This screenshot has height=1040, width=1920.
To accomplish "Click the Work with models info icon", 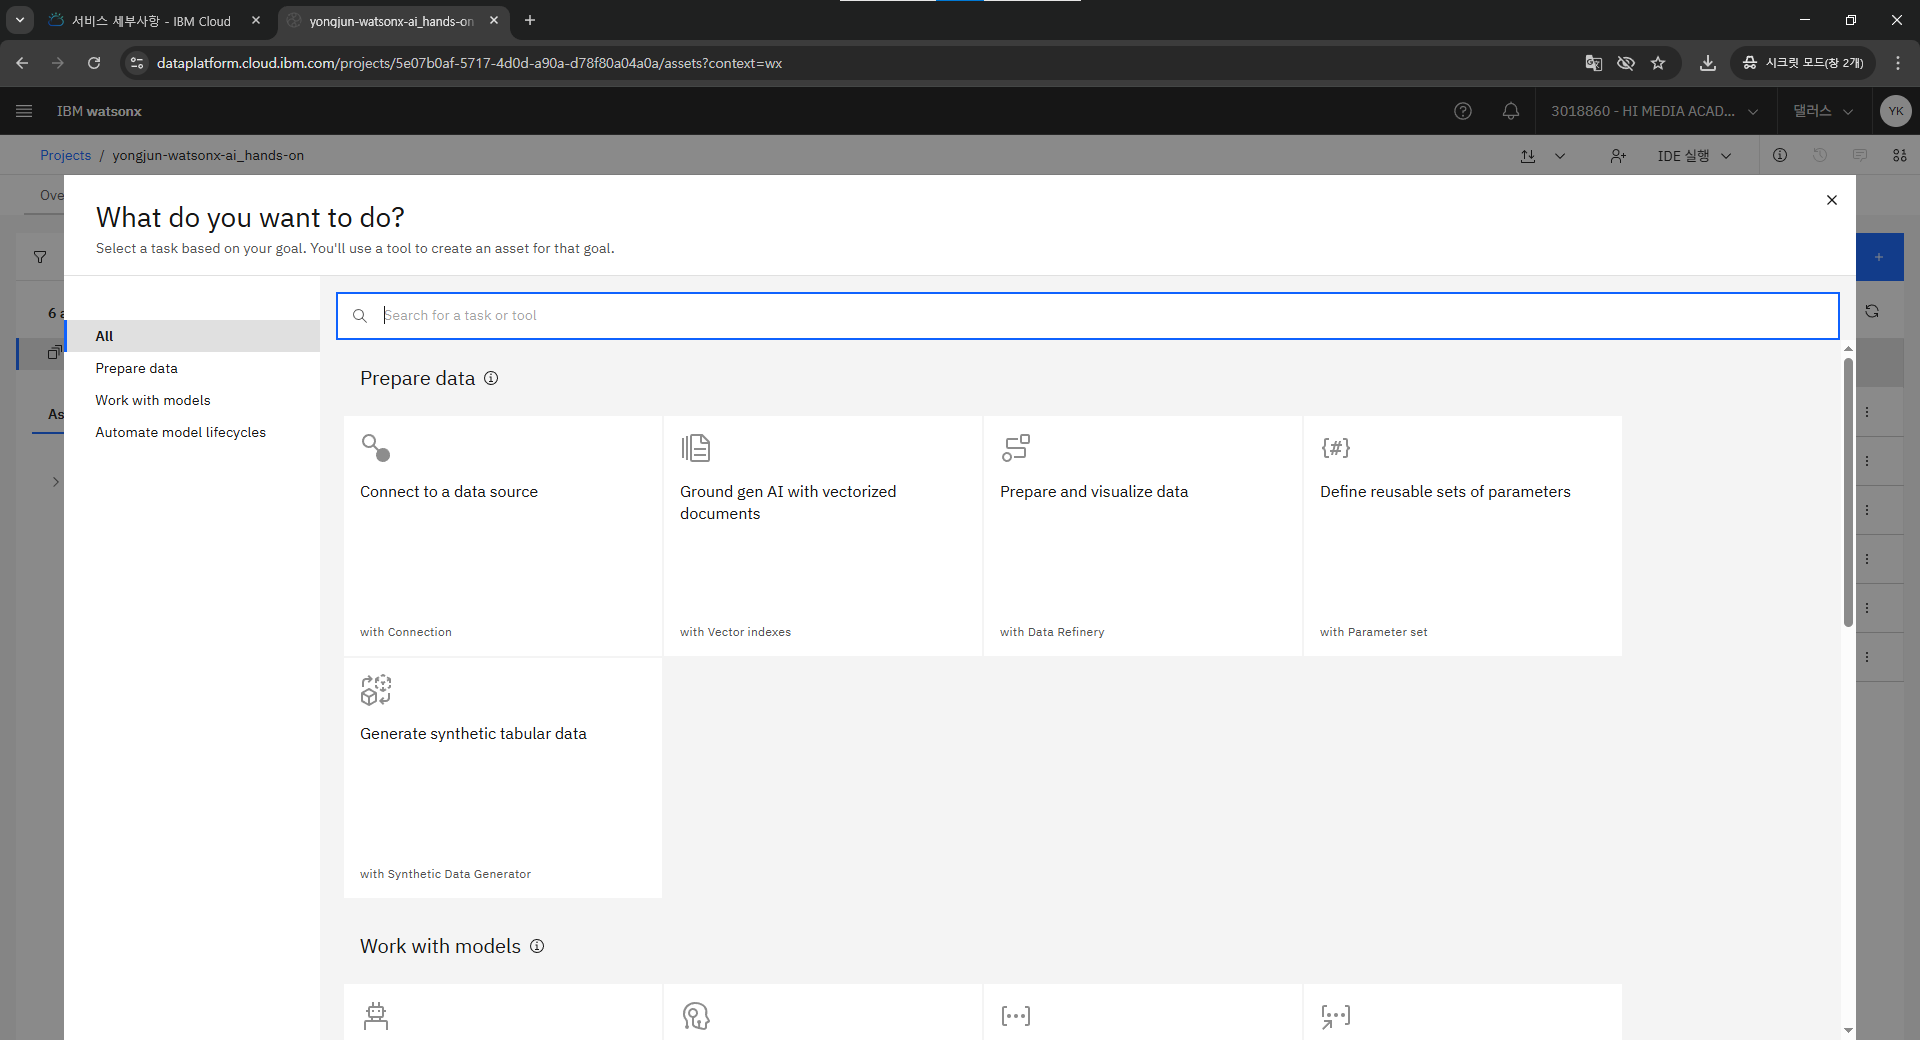I will (x=537, y=946).
